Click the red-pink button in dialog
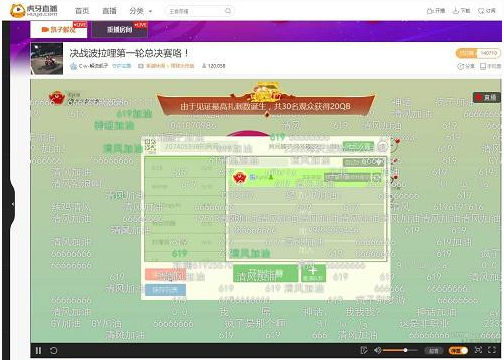 click(165, 275)
